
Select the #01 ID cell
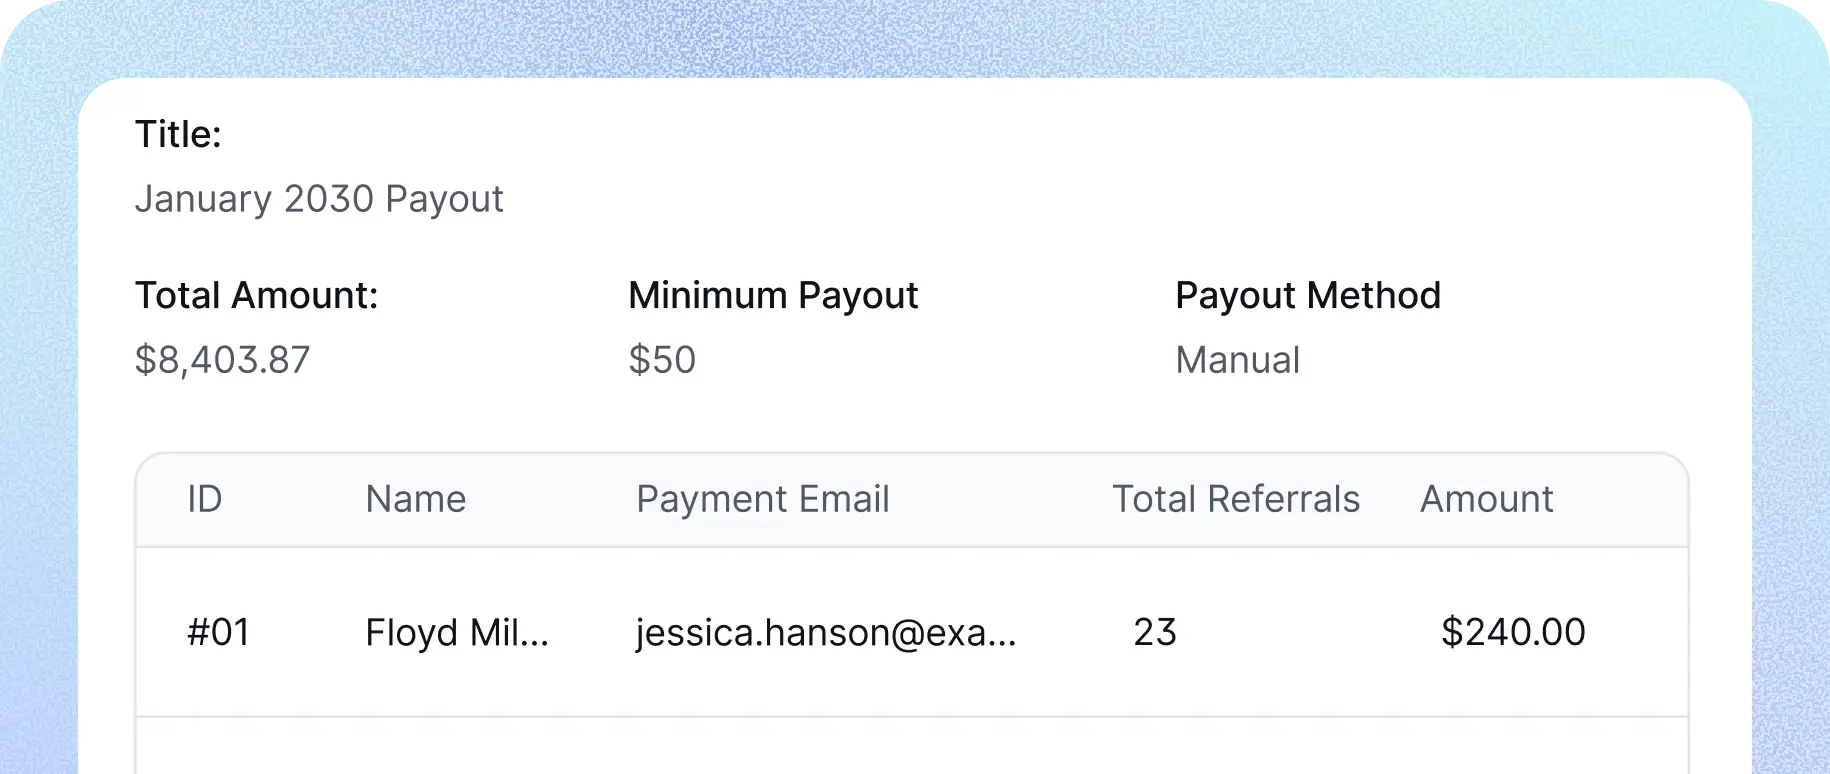(x=218, y=632)
